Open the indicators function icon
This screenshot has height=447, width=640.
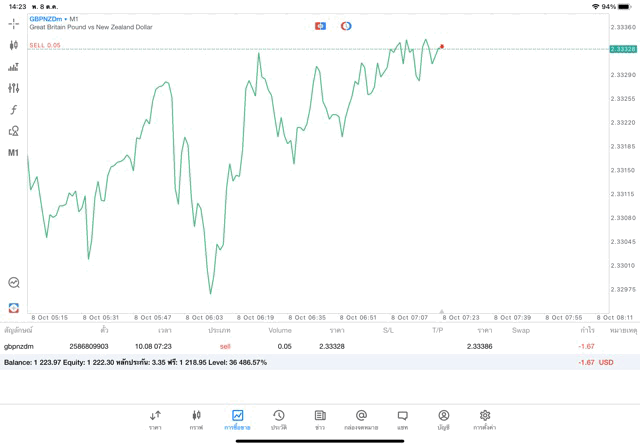(14, 110)
